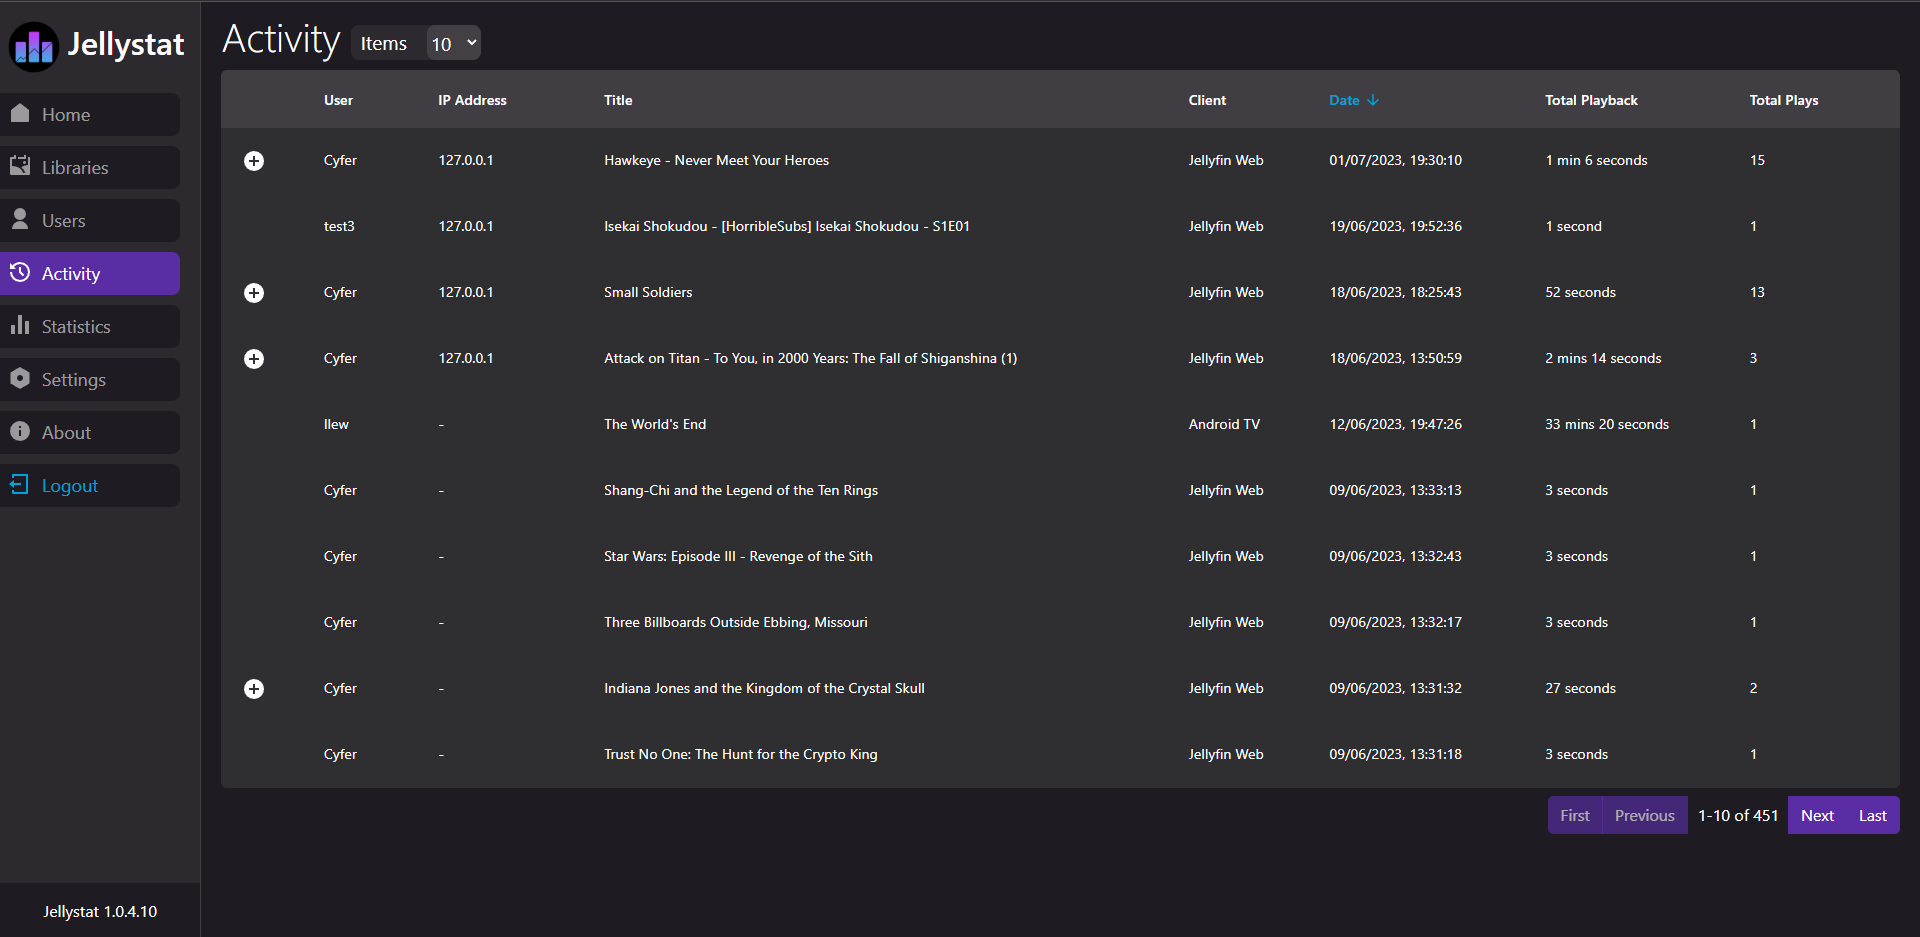This screenshot has width=1920, height=937.
Task: Sort by Total Plays column header
Action: click(1783, 100)
